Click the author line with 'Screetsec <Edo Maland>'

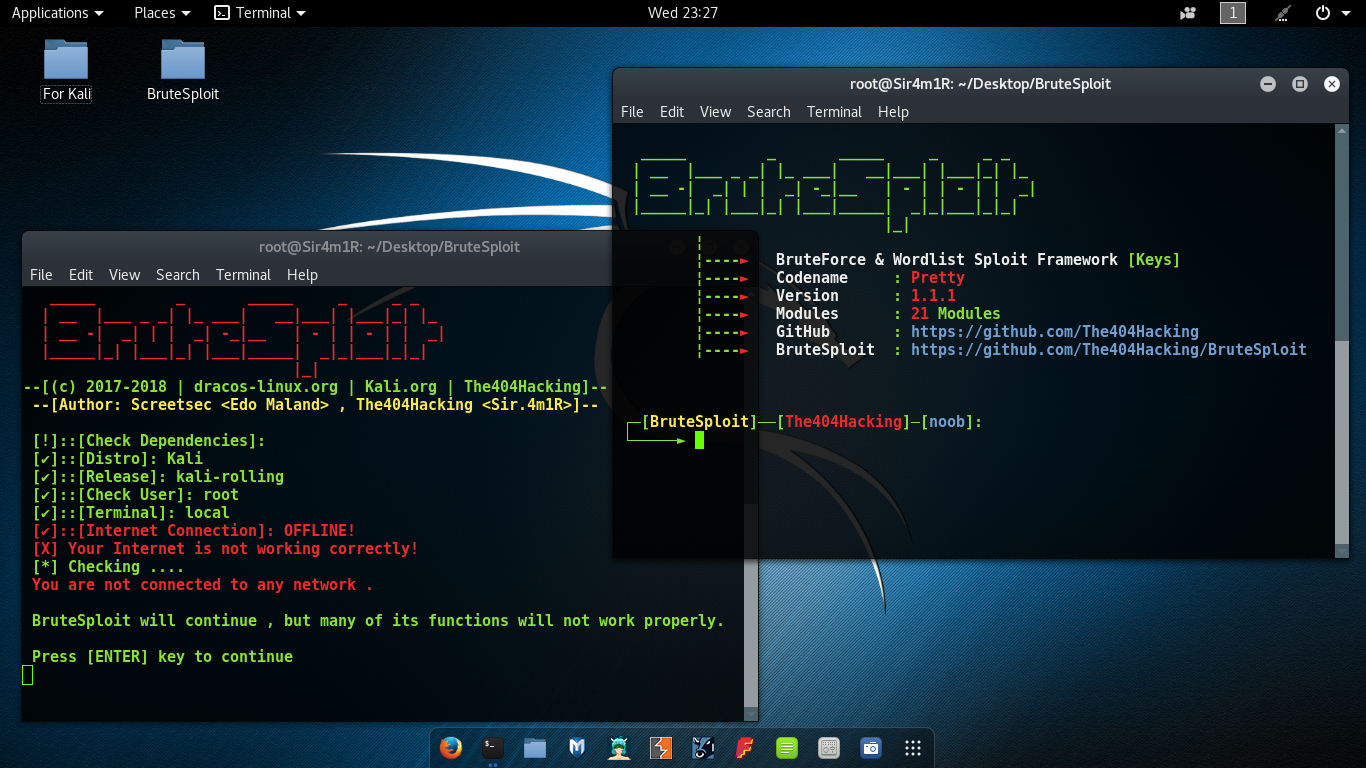pos(315,405)
